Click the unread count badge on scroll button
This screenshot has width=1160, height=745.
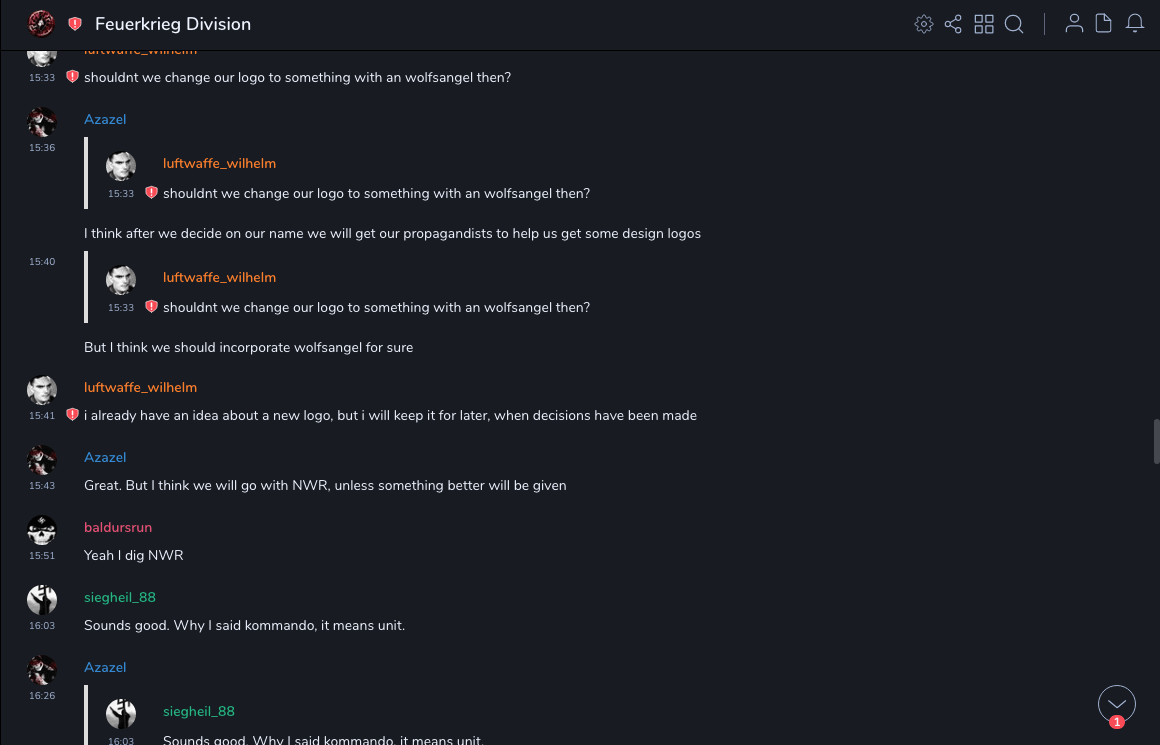(1117, 722)
